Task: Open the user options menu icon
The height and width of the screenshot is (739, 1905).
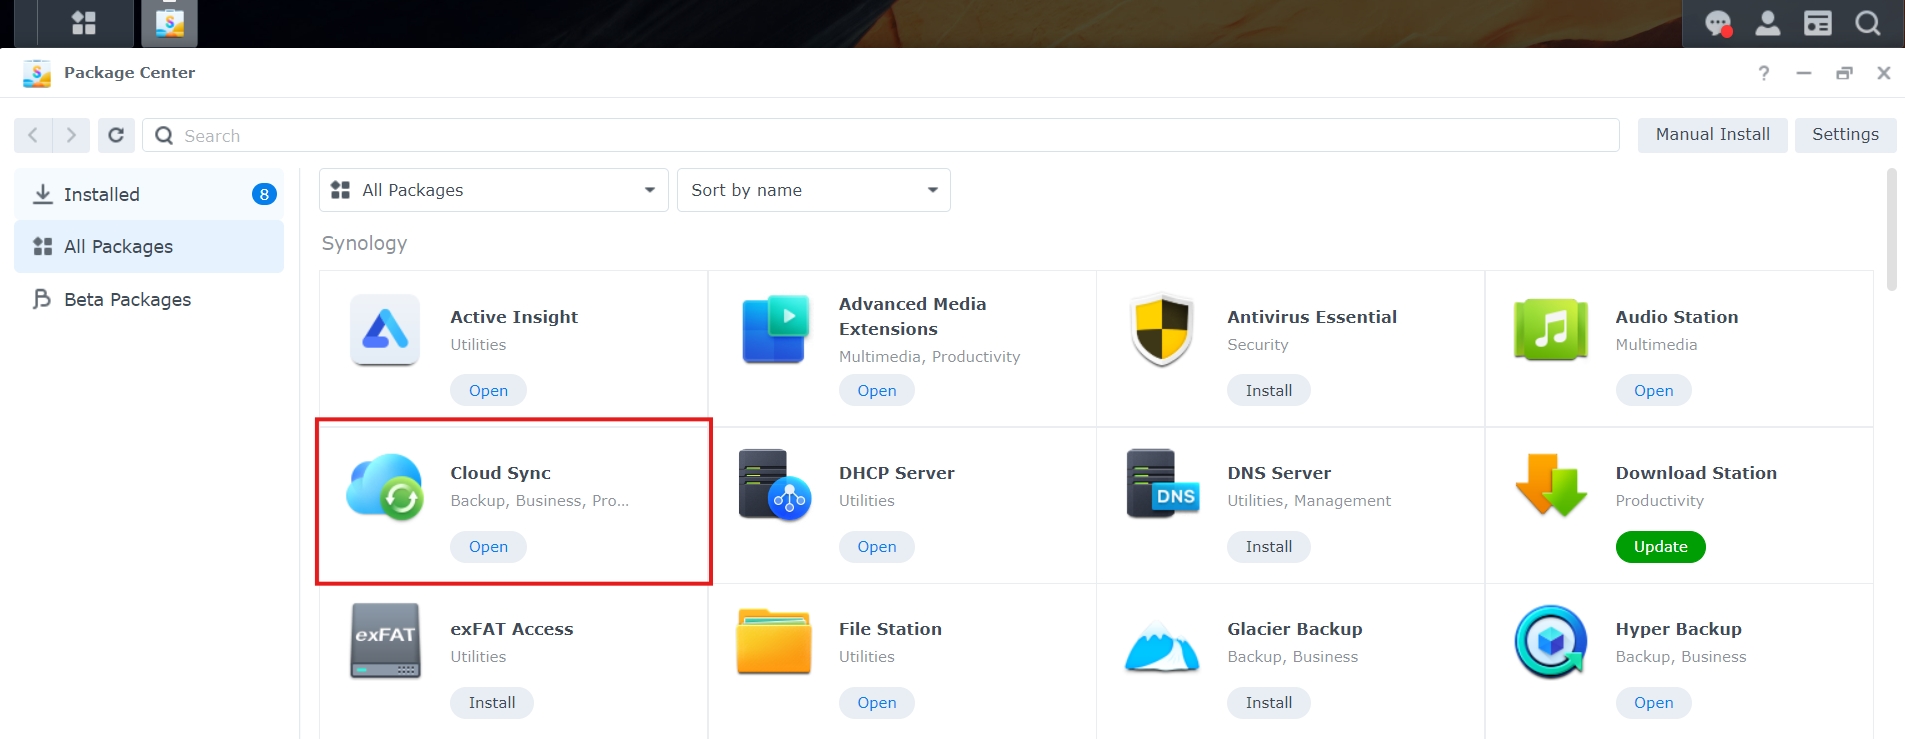Action: [1767, 23]
